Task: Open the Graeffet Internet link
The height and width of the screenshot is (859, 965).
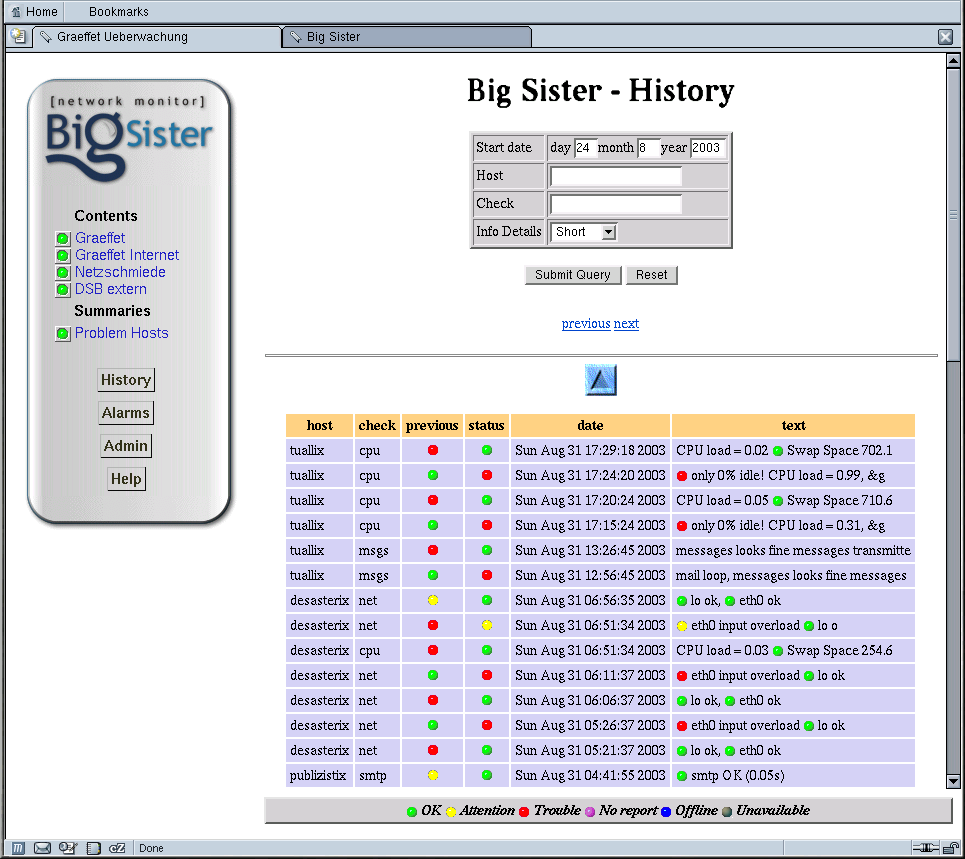Action: tap(127, 255)
